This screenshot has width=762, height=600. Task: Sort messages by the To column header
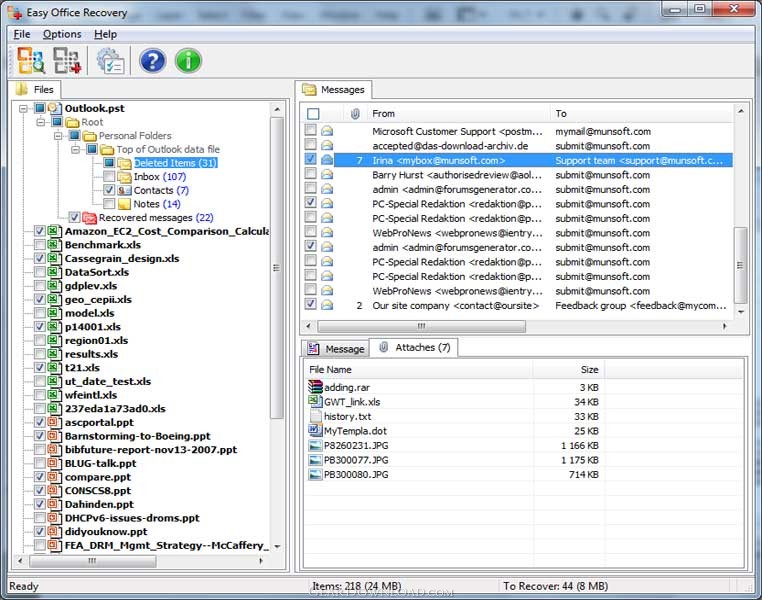tap(641, 114)
